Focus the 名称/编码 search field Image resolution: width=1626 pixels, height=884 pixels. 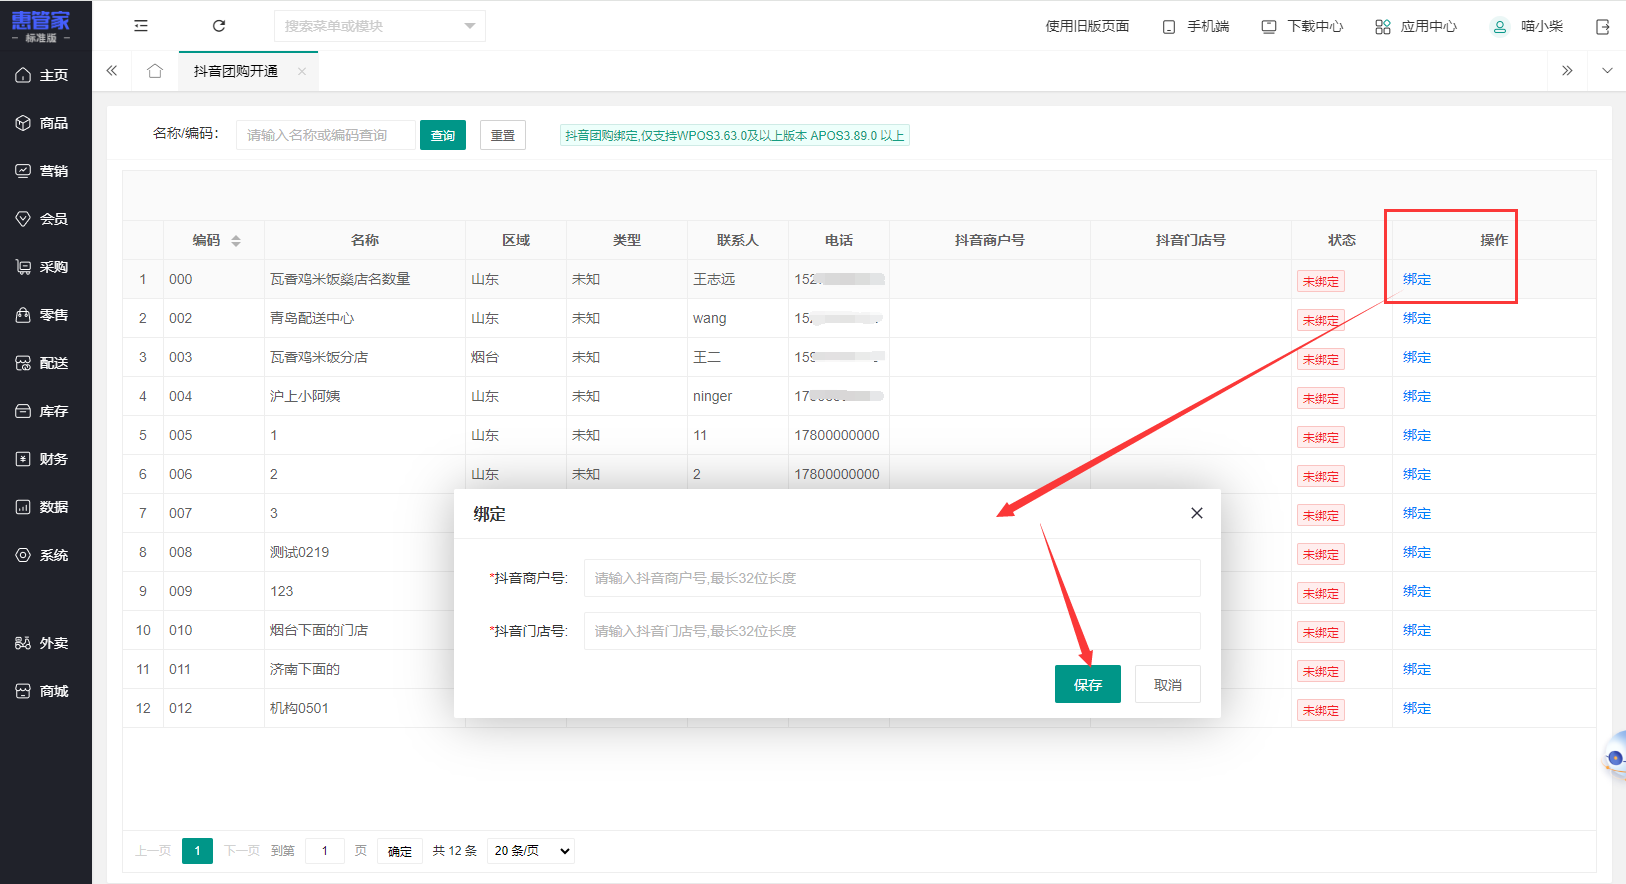point(325,135)
